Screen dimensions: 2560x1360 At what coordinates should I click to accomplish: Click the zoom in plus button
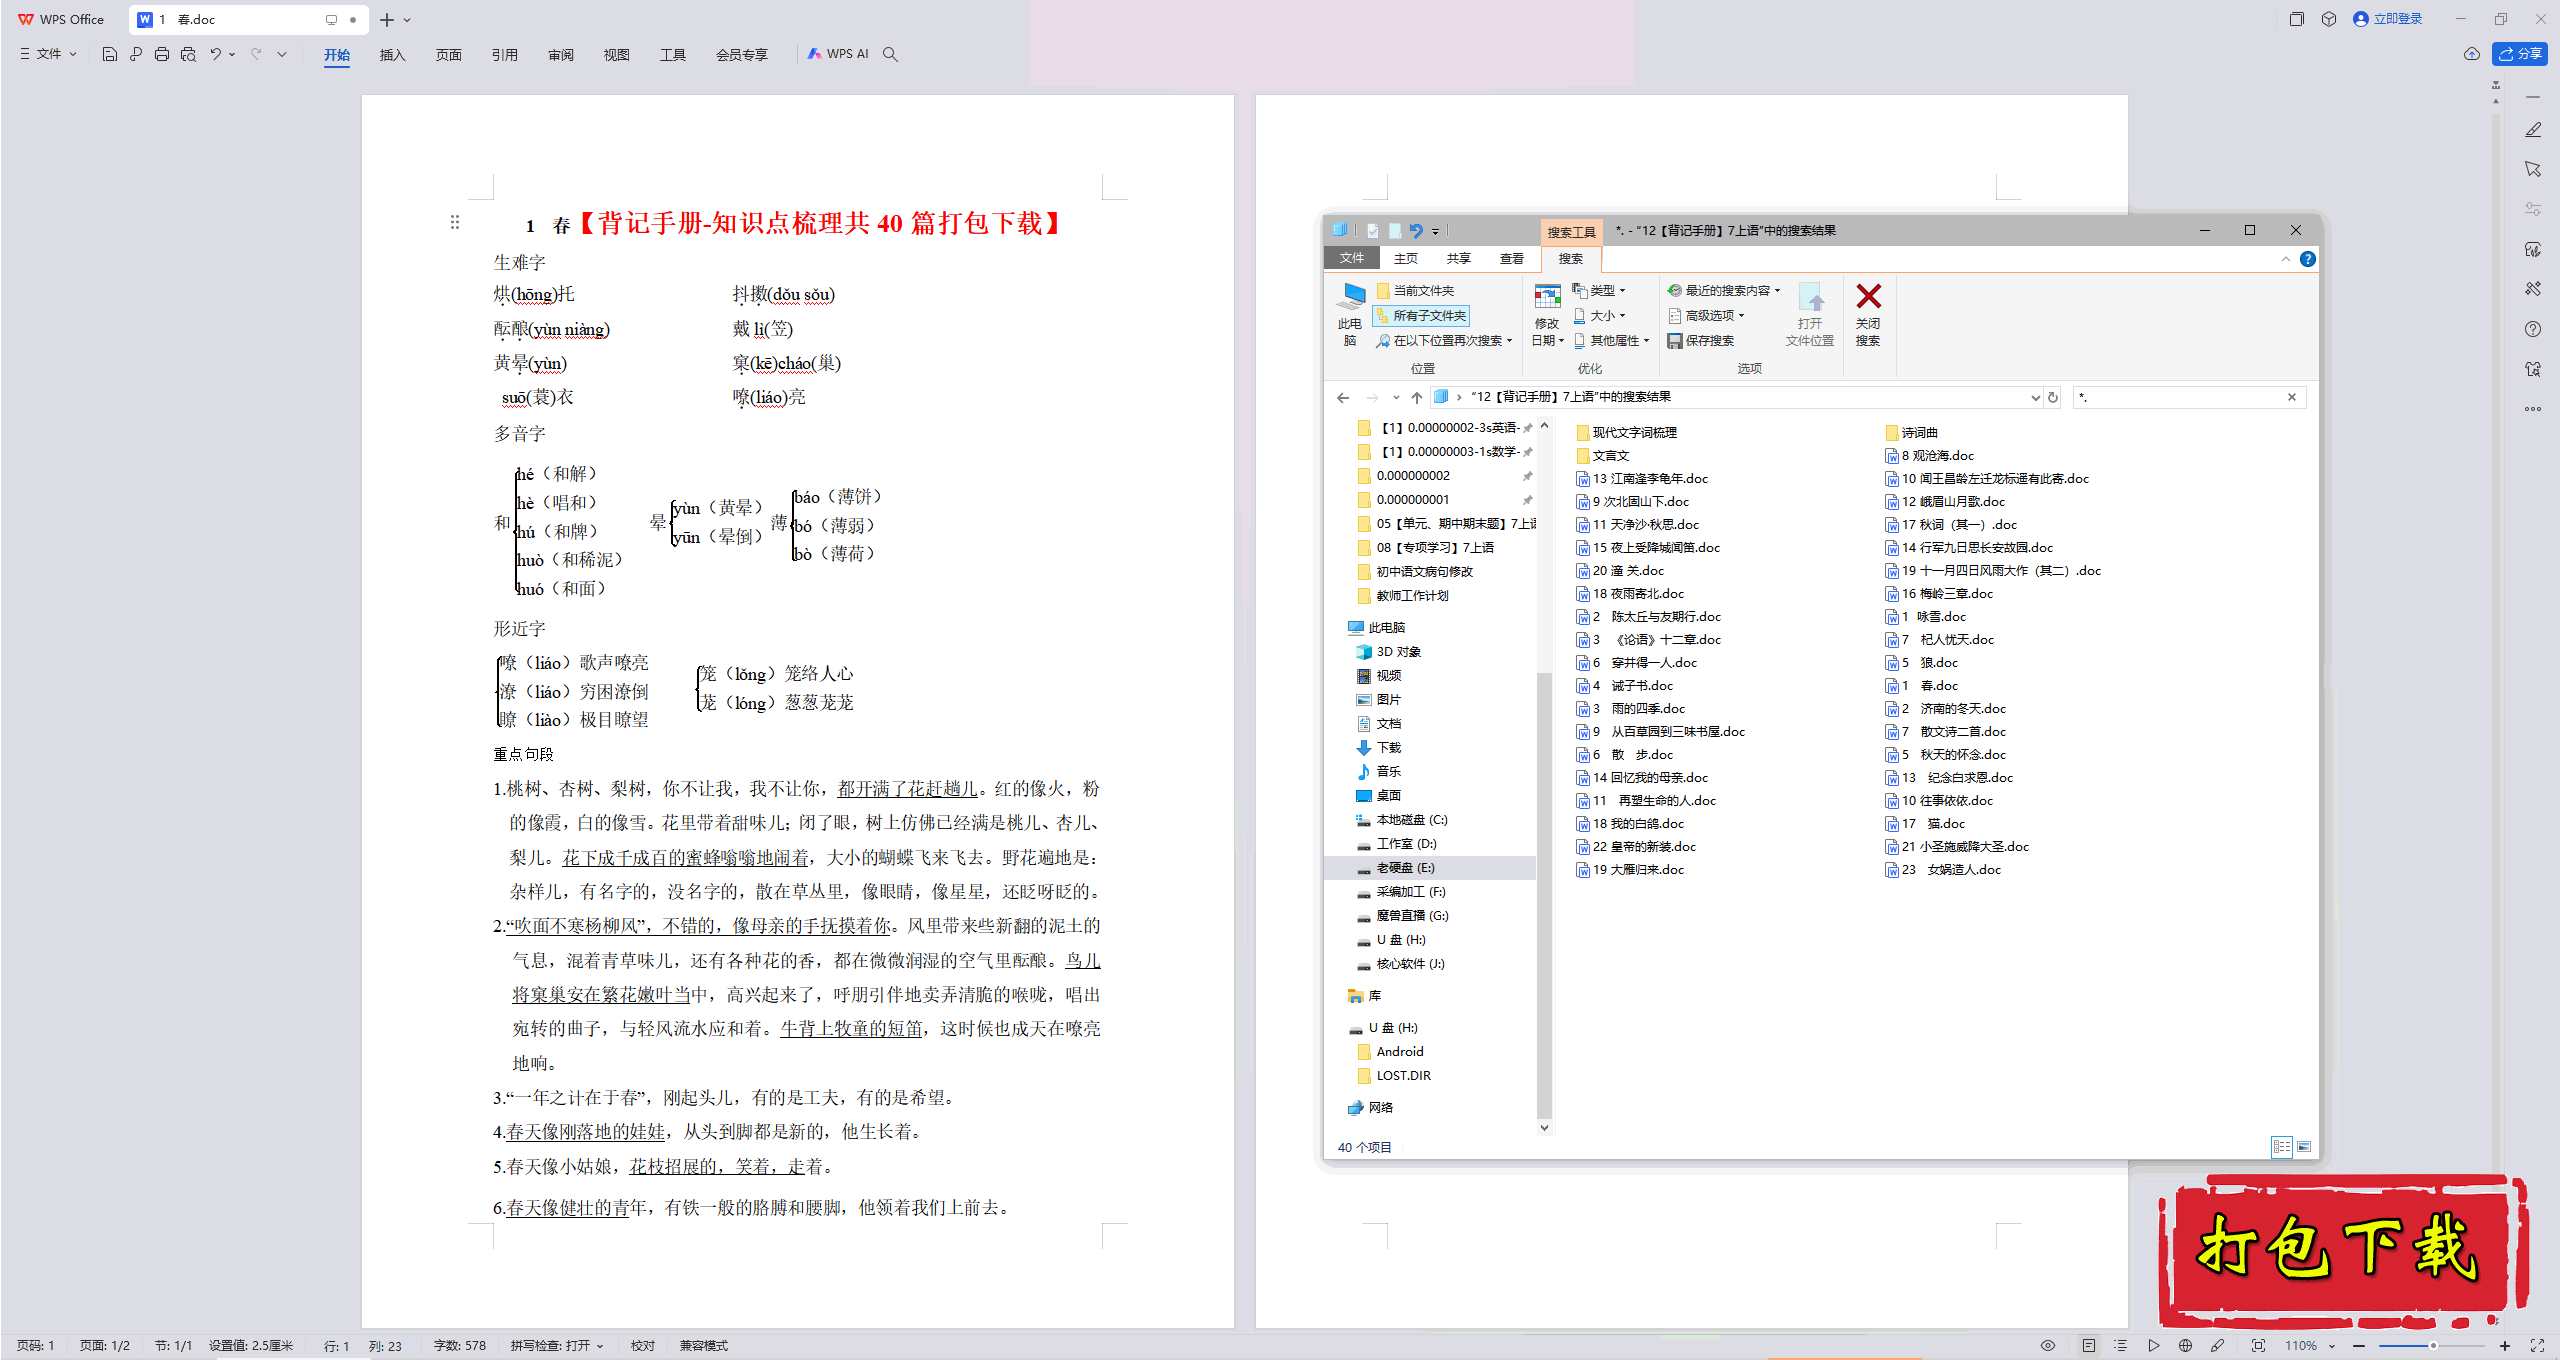pyautogui.click(x=2505, y=1346)
